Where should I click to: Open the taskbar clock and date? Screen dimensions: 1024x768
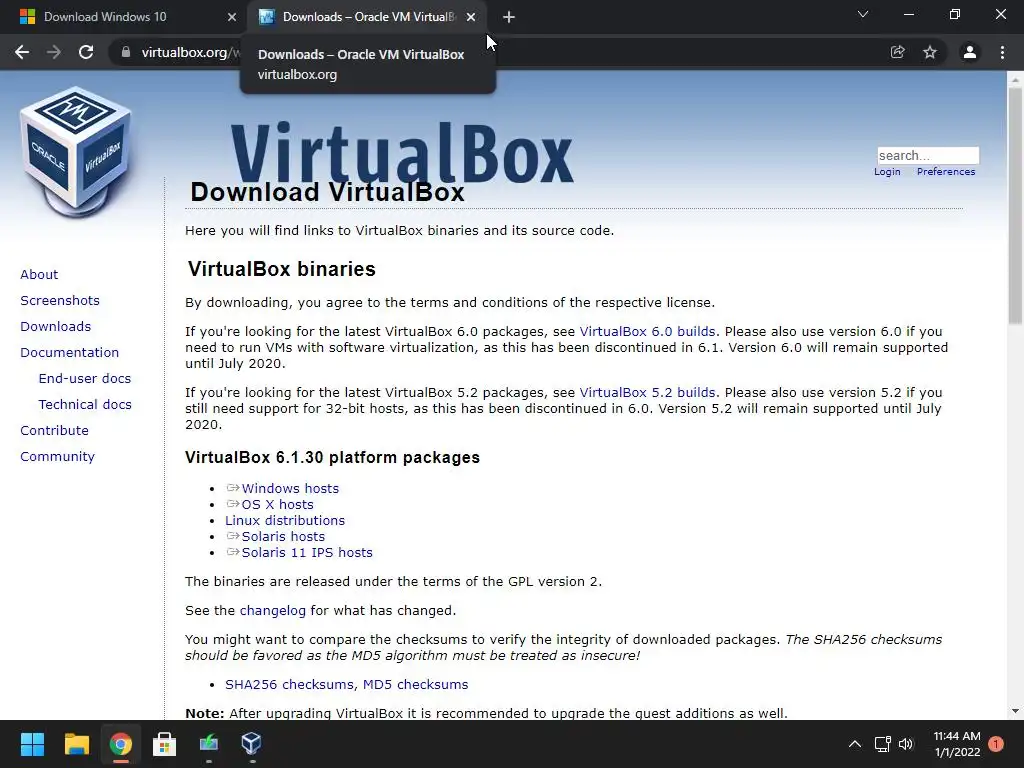pyautogui.click(x=957, y=744)
